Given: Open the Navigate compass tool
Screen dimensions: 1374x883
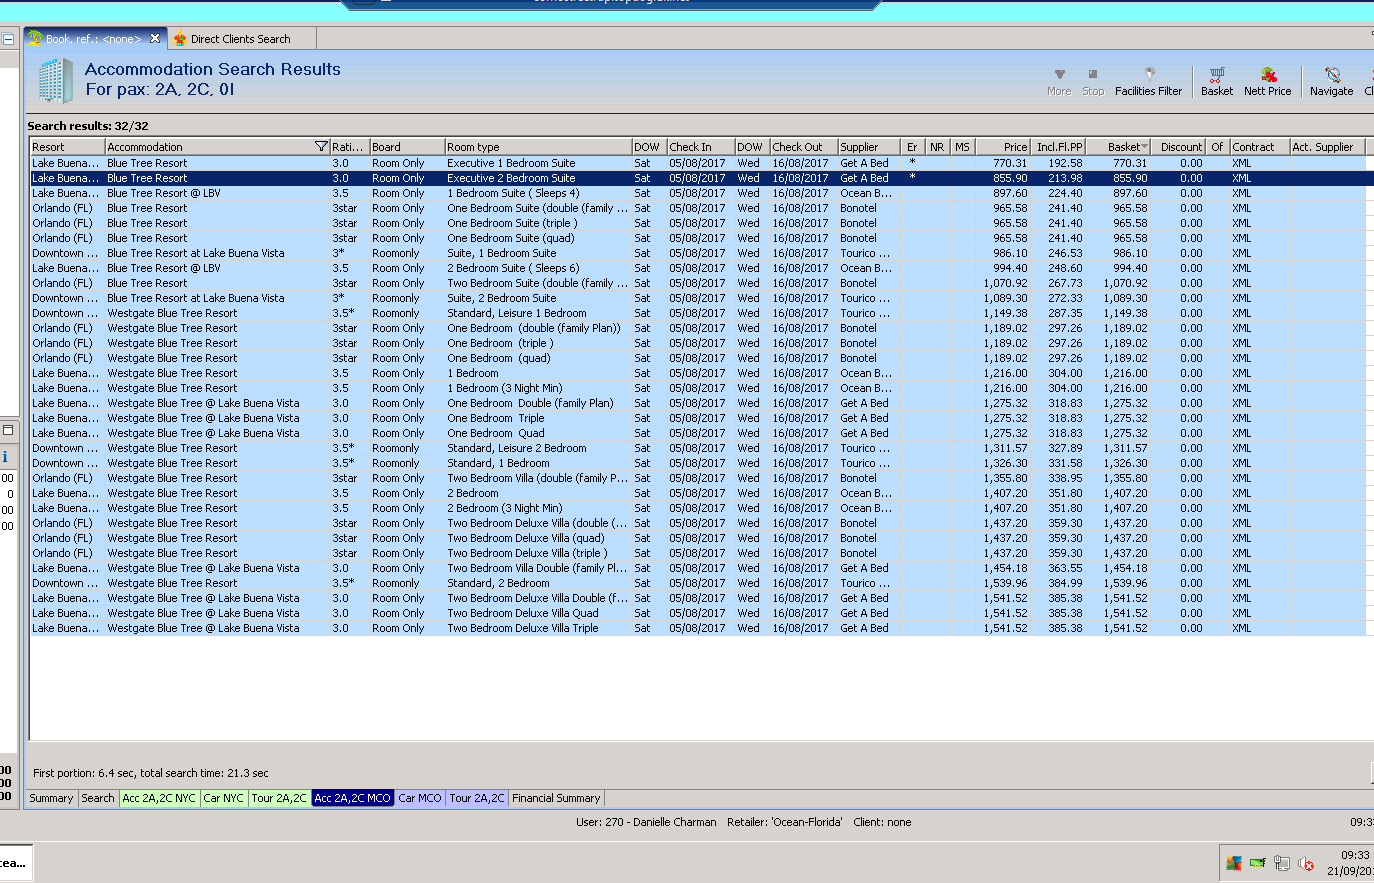Looking at the screenshot, I should (1331, 82).
